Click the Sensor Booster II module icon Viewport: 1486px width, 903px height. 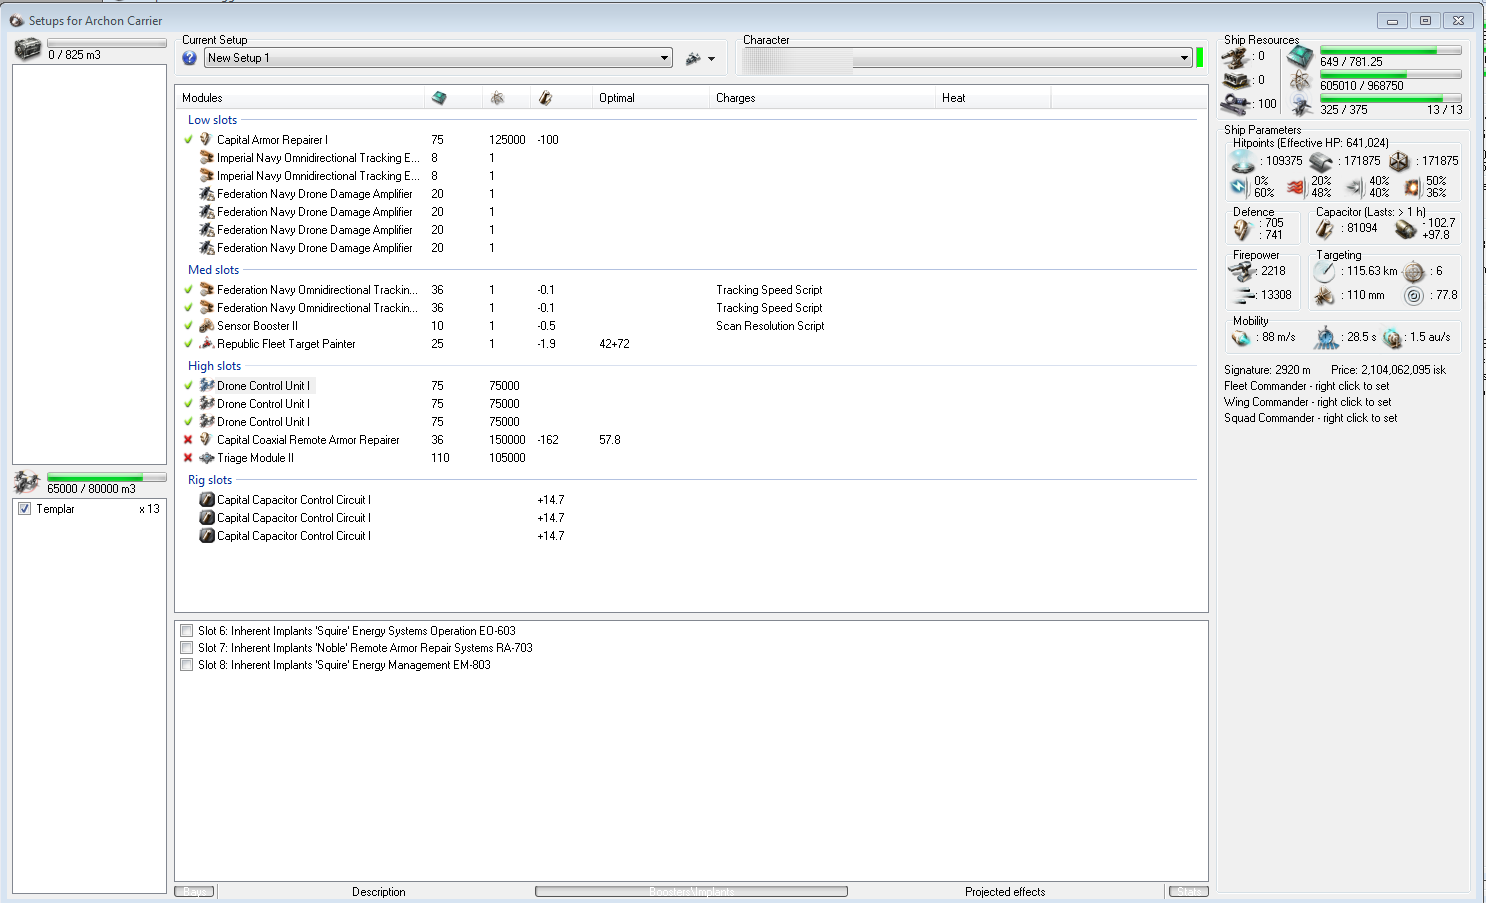click(206, 326)
